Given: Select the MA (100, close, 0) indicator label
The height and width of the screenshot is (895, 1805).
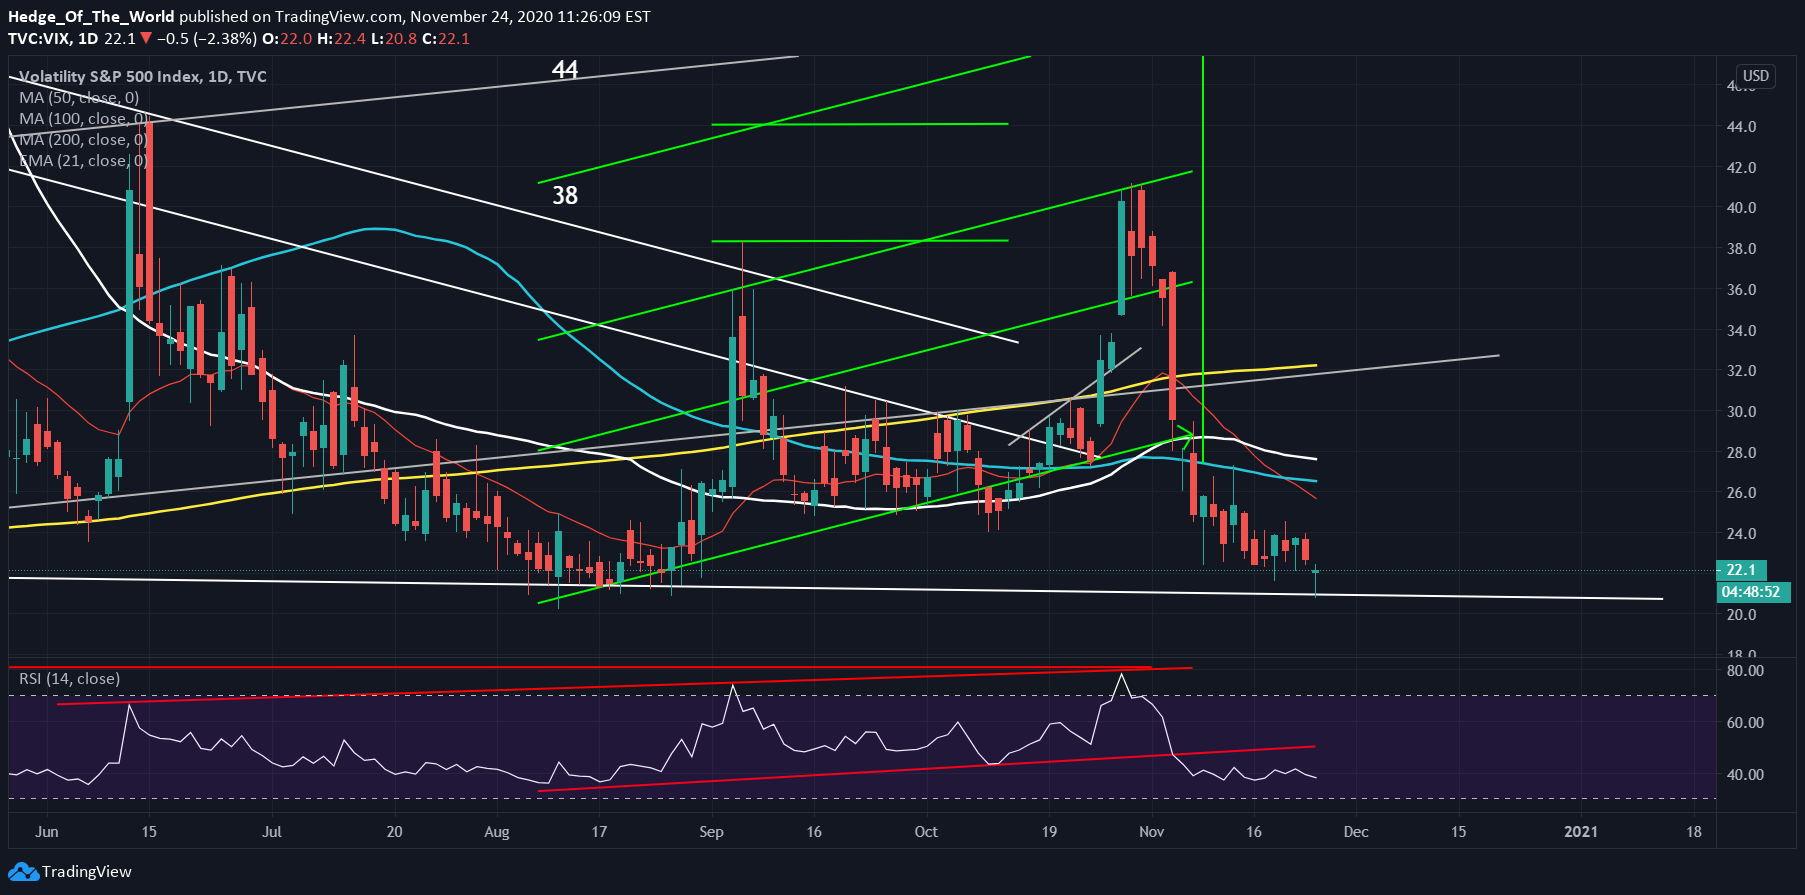Looking at the screenshot, I should [83, 119].
